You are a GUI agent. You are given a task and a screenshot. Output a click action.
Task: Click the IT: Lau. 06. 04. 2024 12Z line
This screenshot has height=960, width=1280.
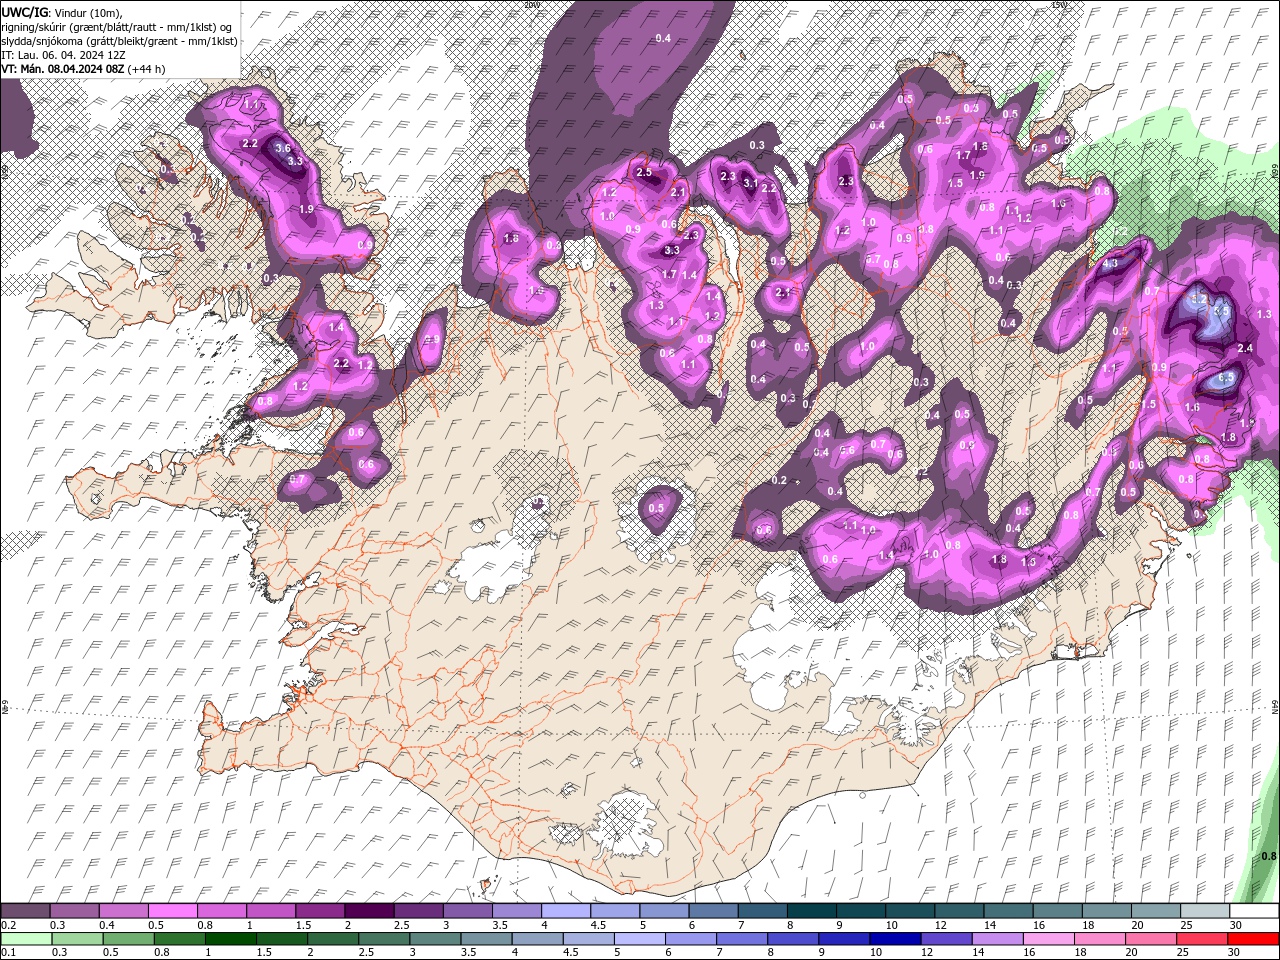(63, 55)
